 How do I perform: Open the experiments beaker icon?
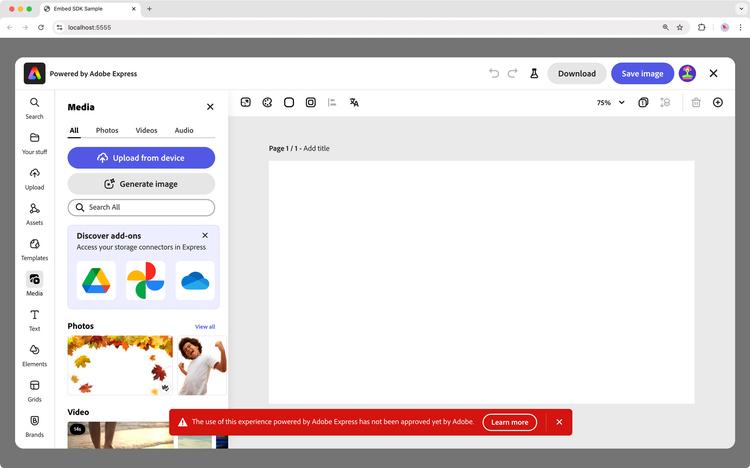click(x=534, y=73)
